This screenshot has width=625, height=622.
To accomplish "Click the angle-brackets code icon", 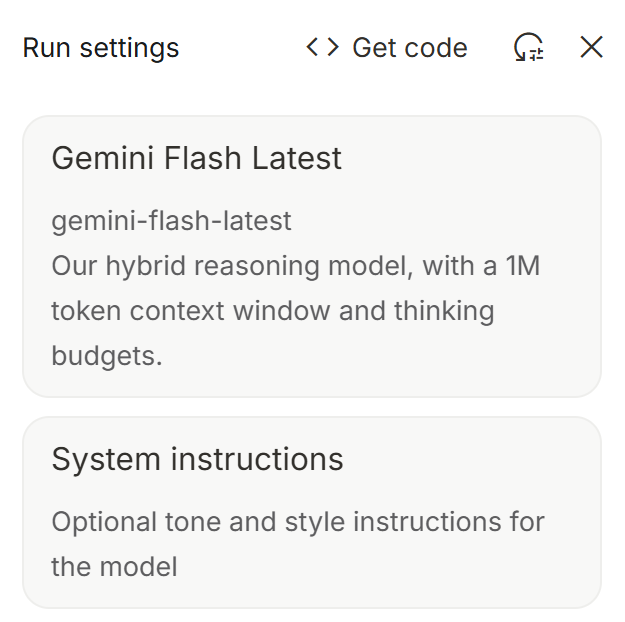I will [x=322, y=47].
